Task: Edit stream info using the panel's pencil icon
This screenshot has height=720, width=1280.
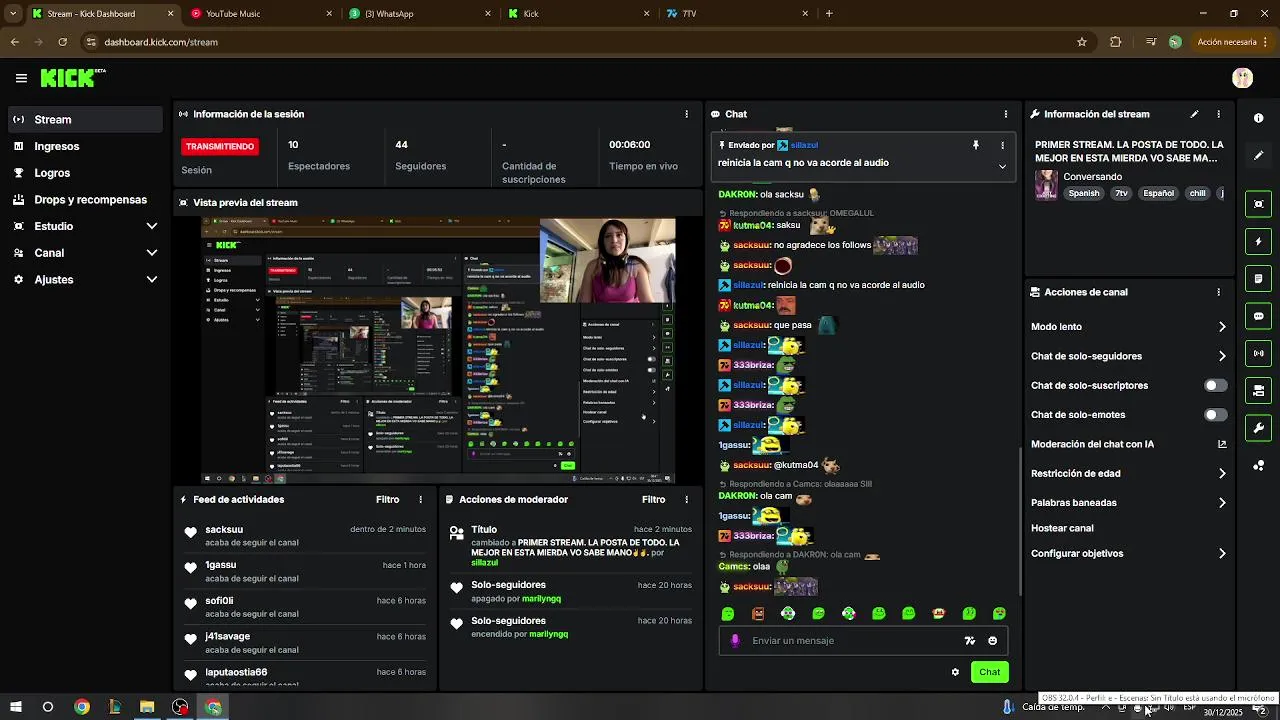Action: point(1194,114)
